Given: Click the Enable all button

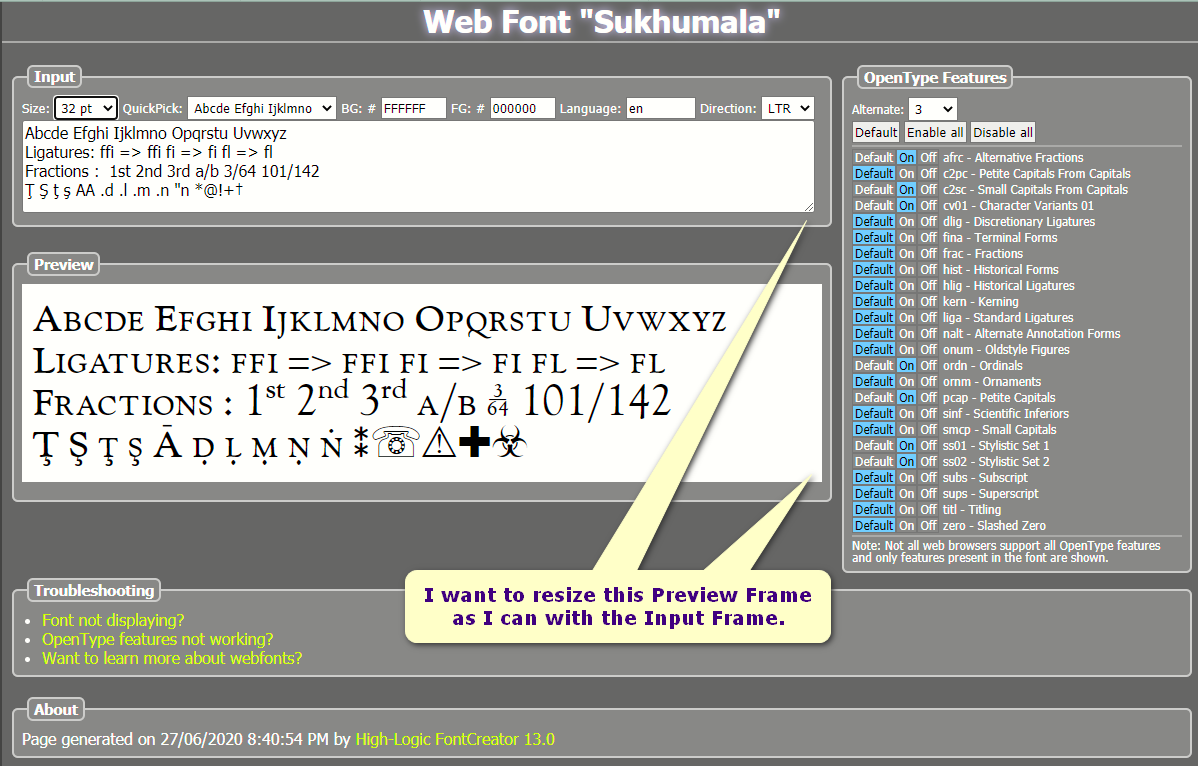Looking at the screenshot, I should coord(935,132).
